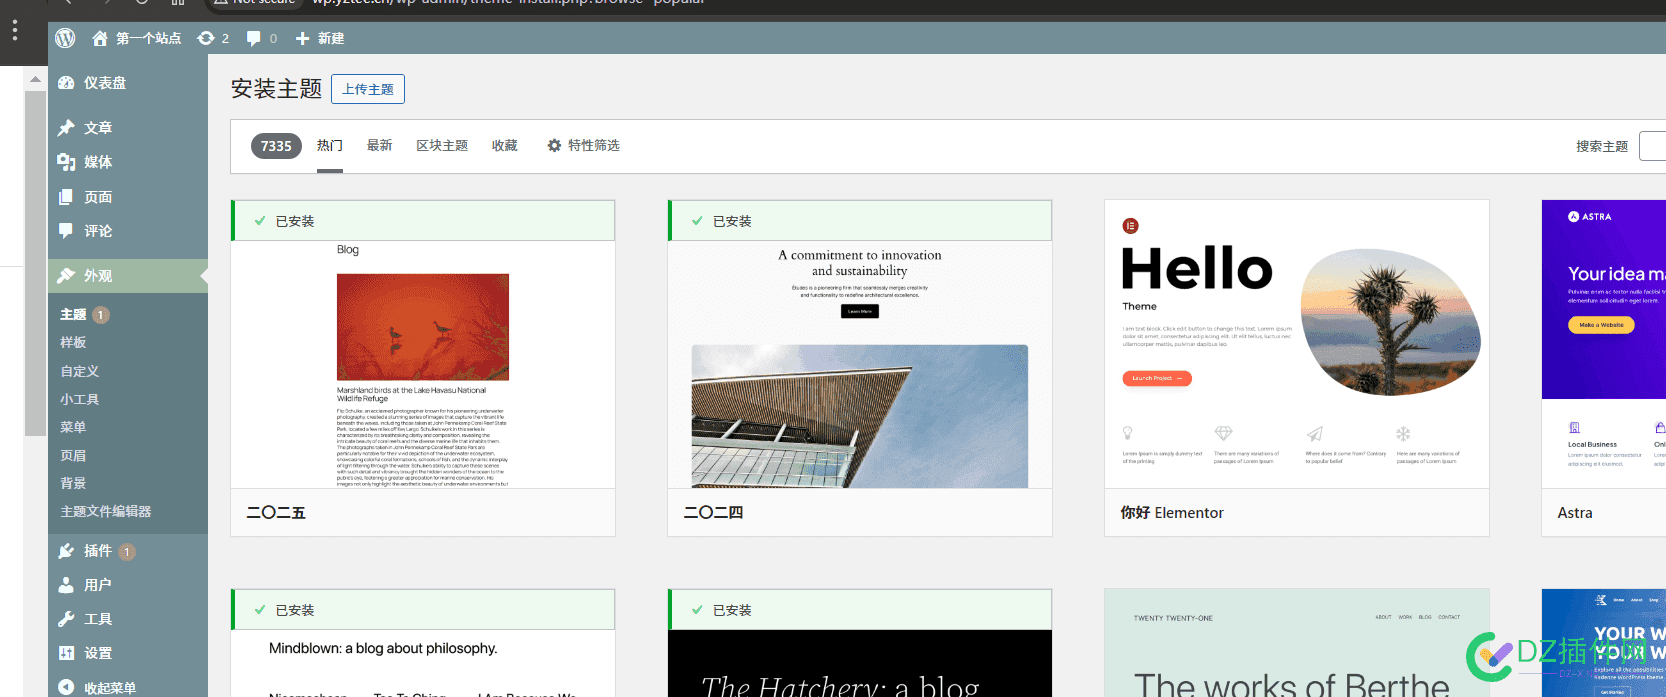Click the plus icon next to 新建
The width and height of the screenshot is (1666, 697).
pyautogui.click(x=302, y=38)
